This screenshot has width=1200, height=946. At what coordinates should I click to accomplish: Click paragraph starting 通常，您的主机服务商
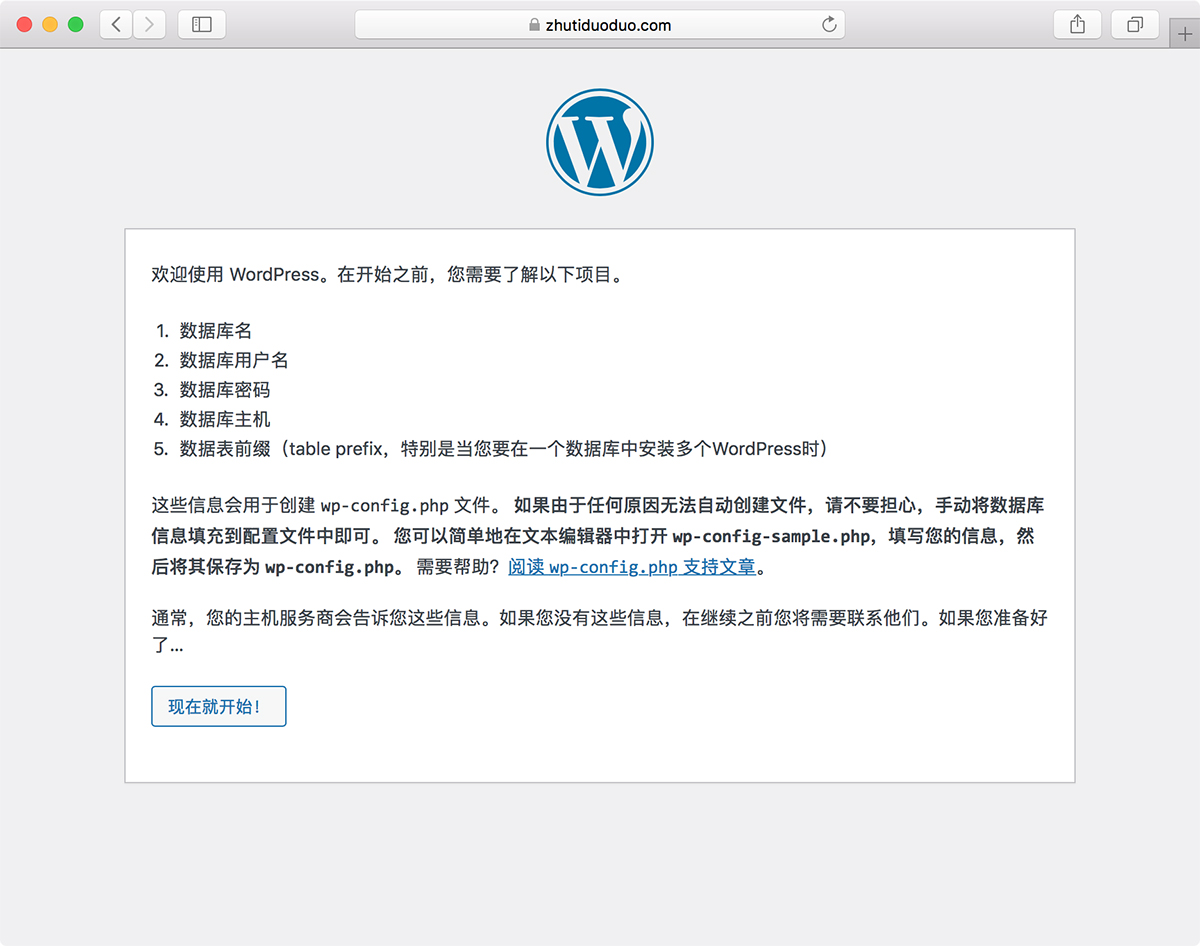(600, 632)
